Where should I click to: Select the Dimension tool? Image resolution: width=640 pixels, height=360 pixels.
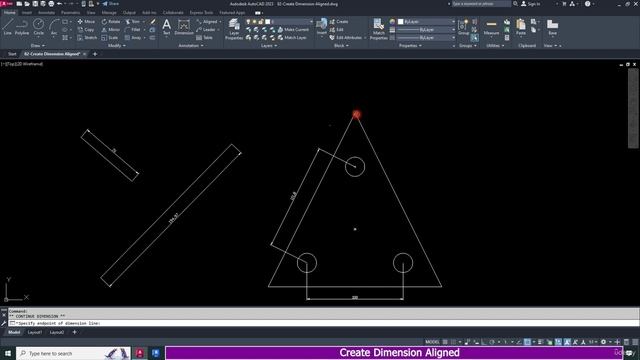[184, 27]
